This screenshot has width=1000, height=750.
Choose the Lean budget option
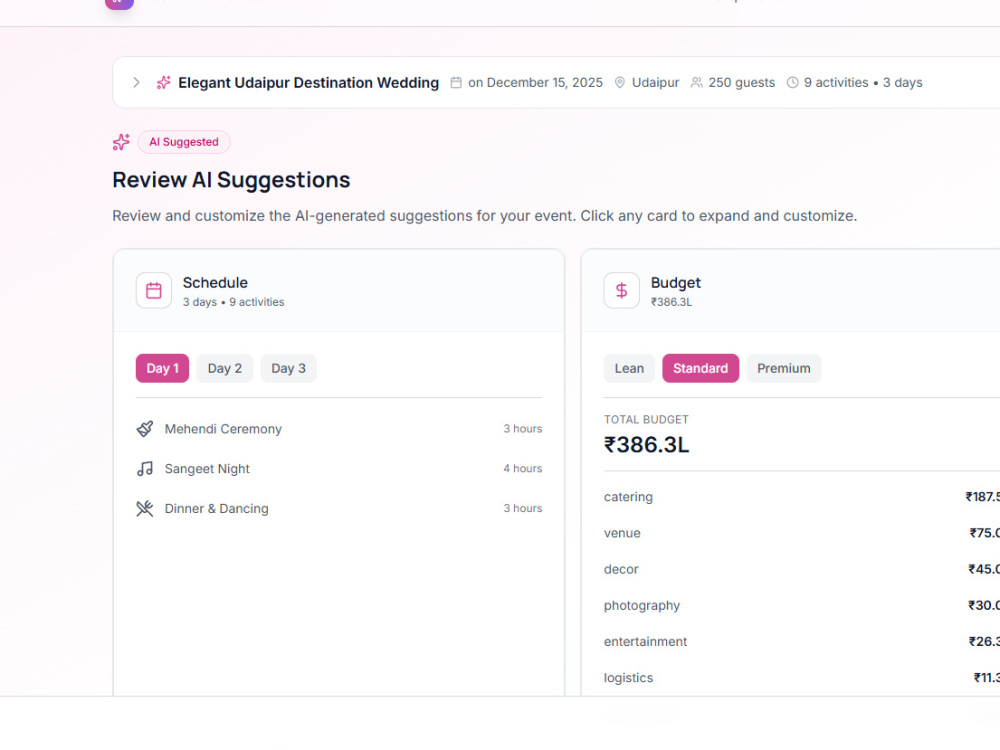coord(629,369)
